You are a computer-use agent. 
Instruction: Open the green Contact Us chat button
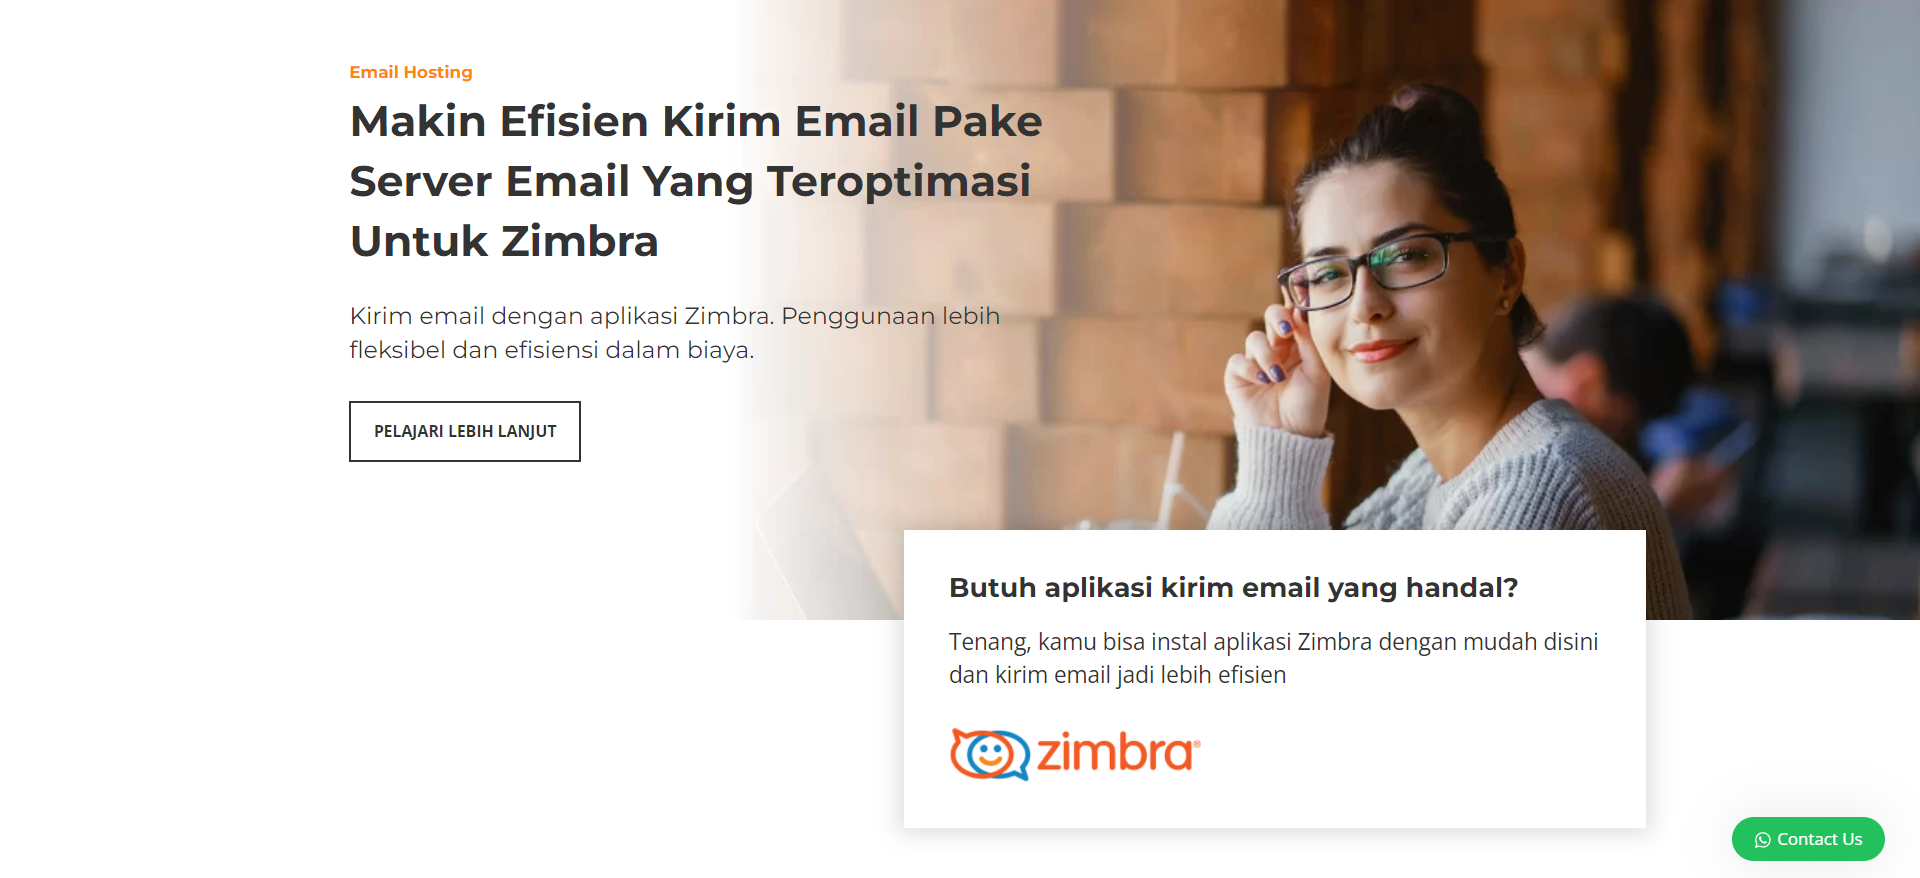pos(1808,839)
